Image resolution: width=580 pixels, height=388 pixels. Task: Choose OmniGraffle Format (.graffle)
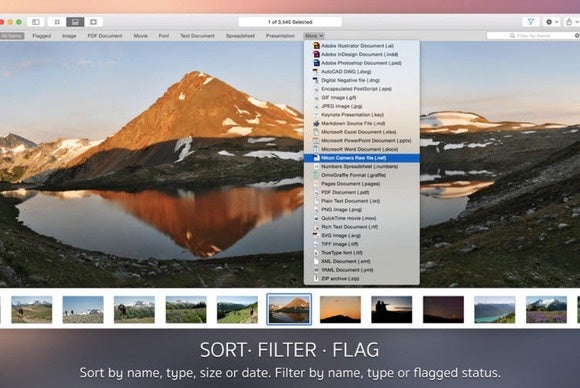pyautogui.click(x=362, y=175)
